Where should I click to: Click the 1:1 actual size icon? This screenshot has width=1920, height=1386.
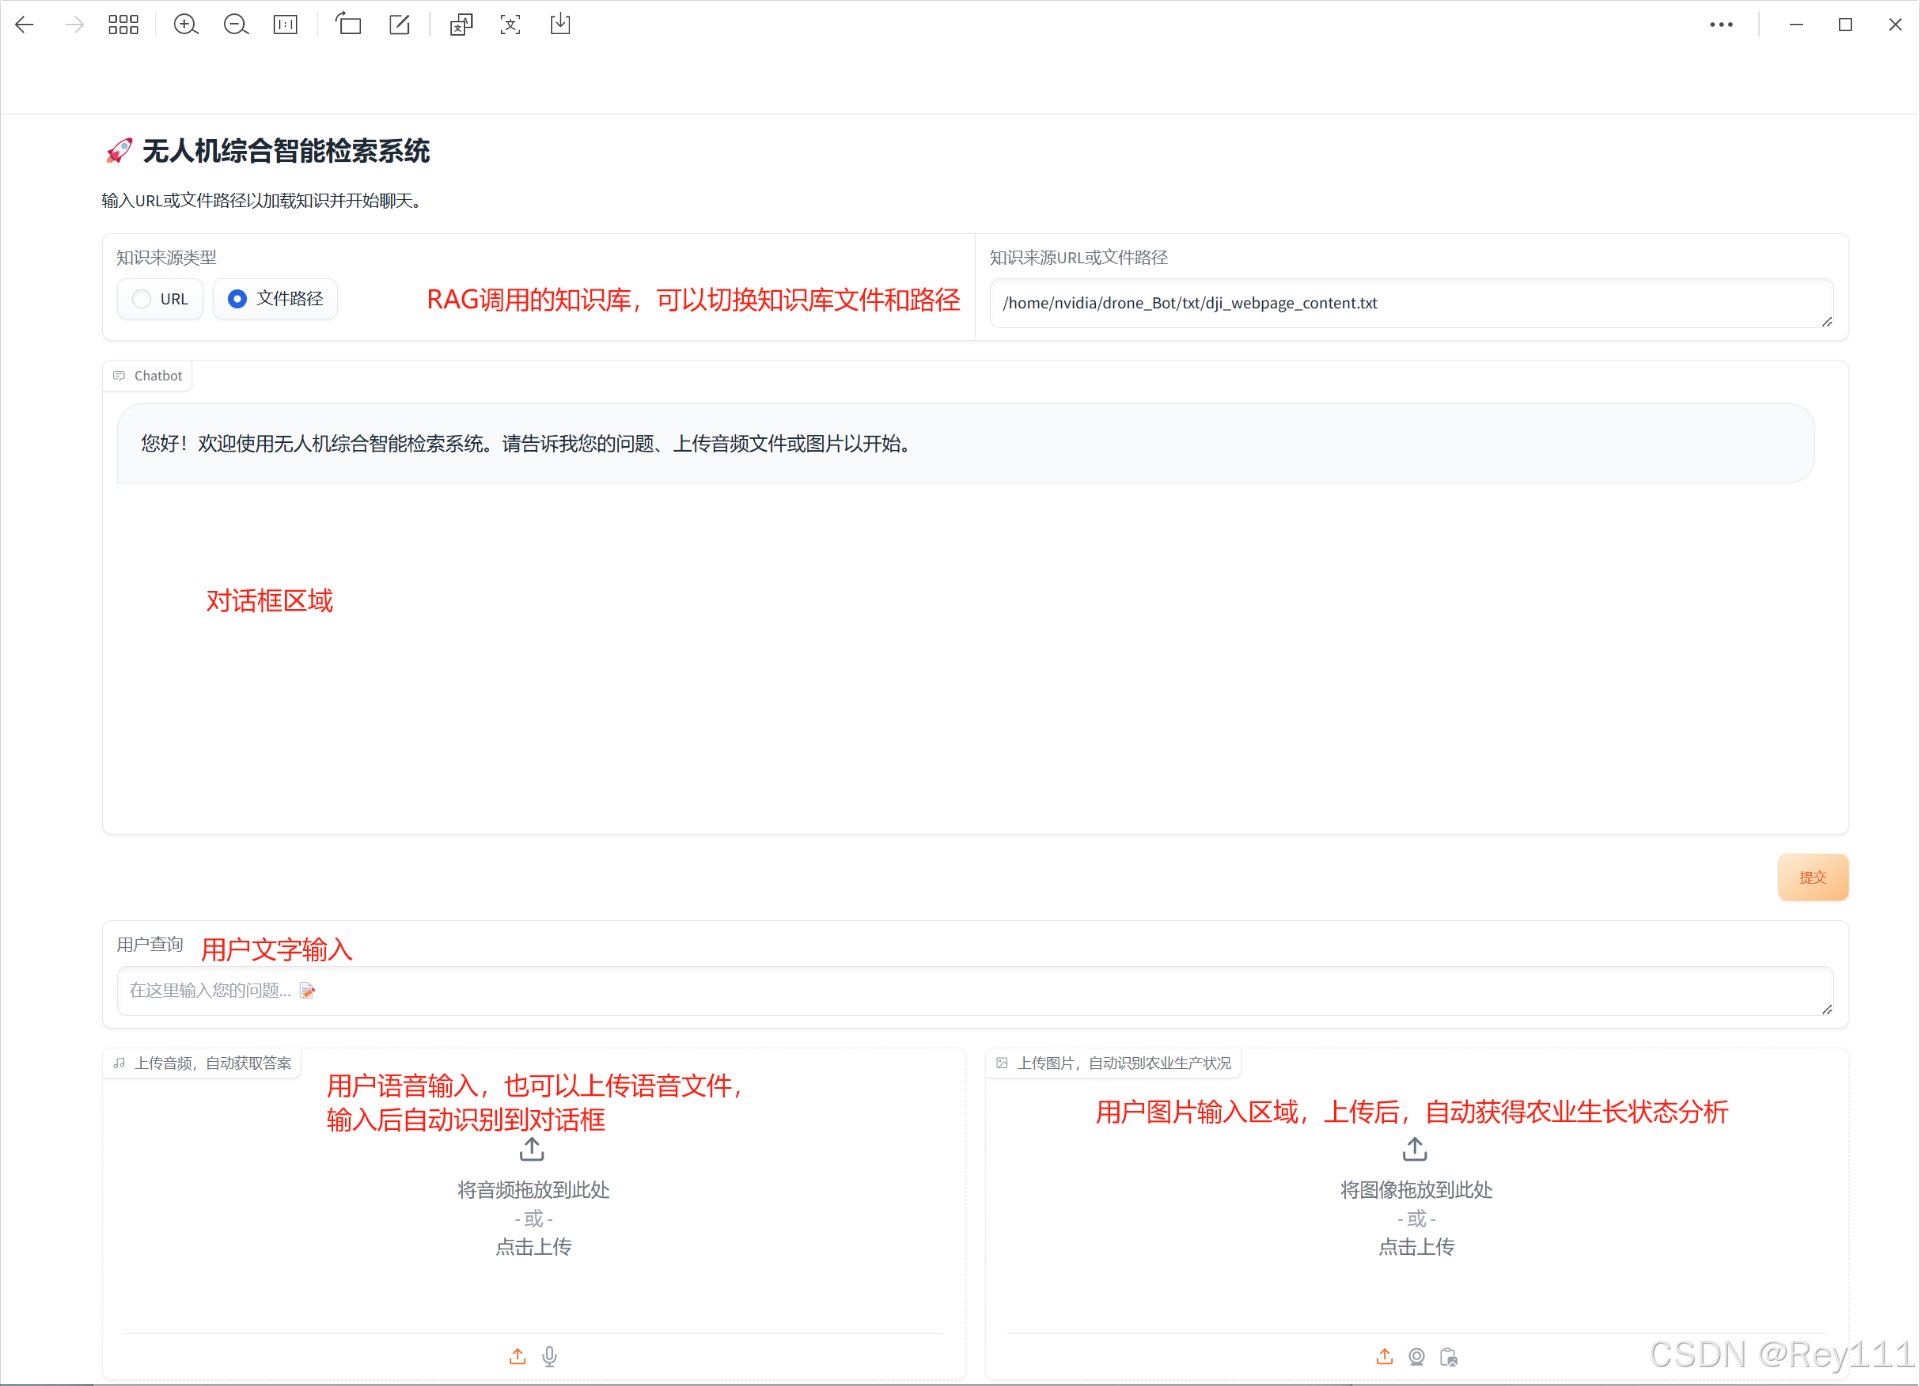(x=286, y=24)
